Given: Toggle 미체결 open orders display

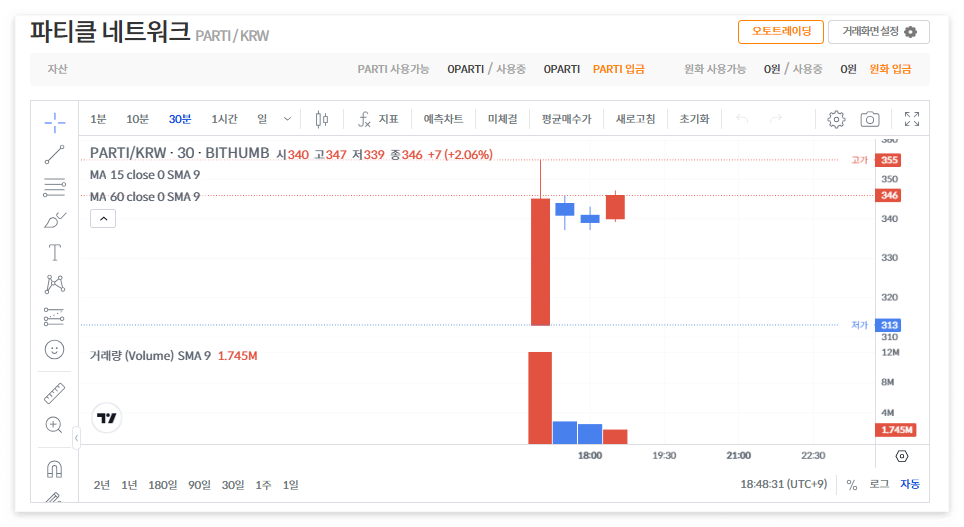Looking at the screenshot, I should click(x=502, y=119).
